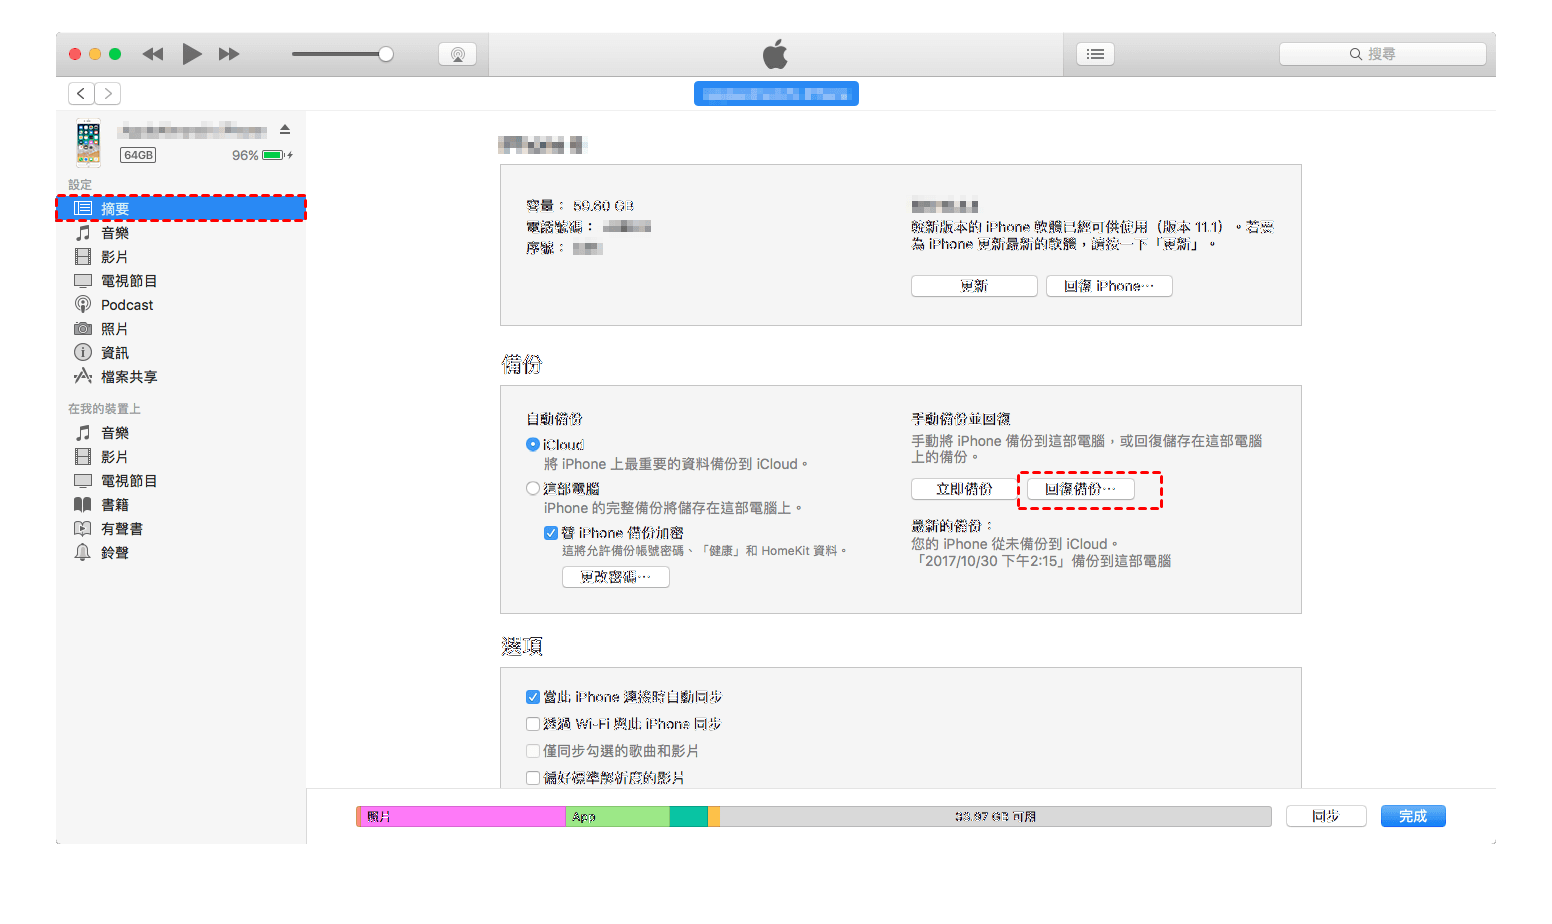Click the 選項 section heading
Image resolution: width=1552 pixels, height=924 pixels.
[x=521, y=647]
